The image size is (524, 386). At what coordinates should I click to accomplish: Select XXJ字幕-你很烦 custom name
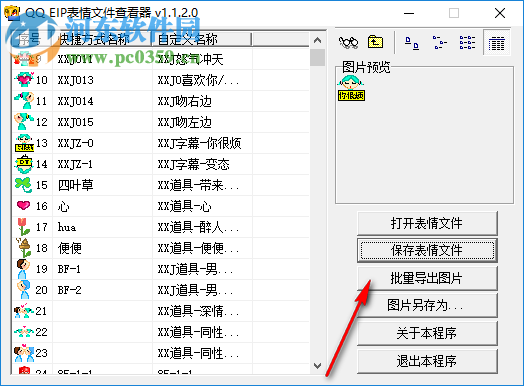pos(200,143)
